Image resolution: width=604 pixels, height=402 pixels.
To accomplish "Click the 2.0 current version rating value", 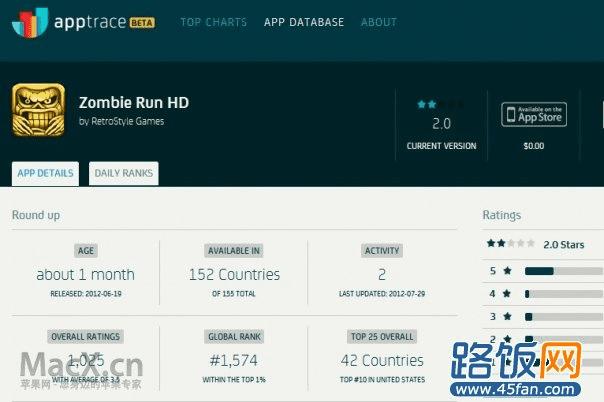I will click(441, 124).
